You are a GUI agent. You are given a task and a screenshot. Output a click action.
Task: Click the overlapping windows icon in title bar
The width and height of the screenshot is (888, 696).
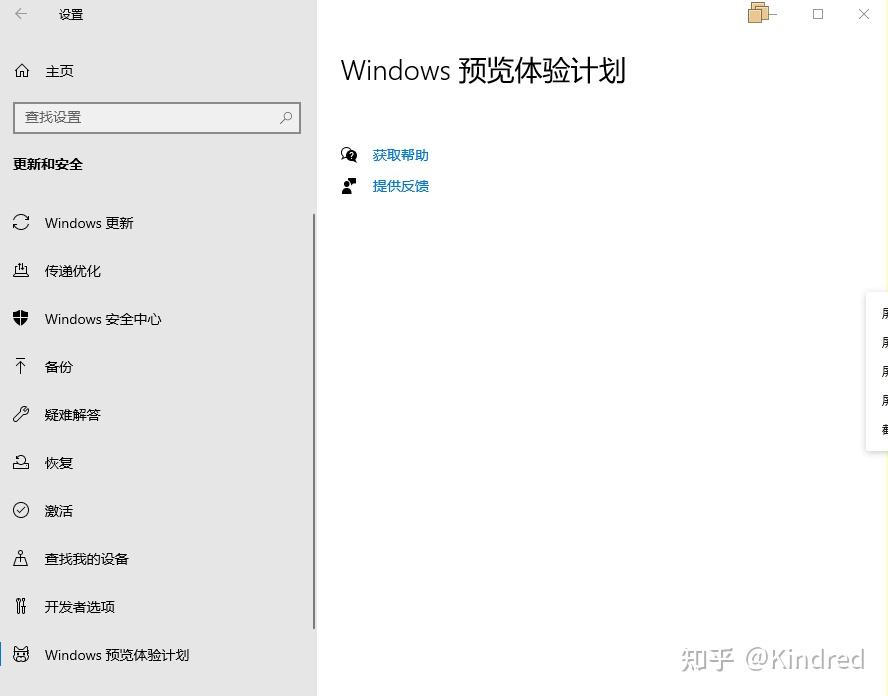(759, 13)
